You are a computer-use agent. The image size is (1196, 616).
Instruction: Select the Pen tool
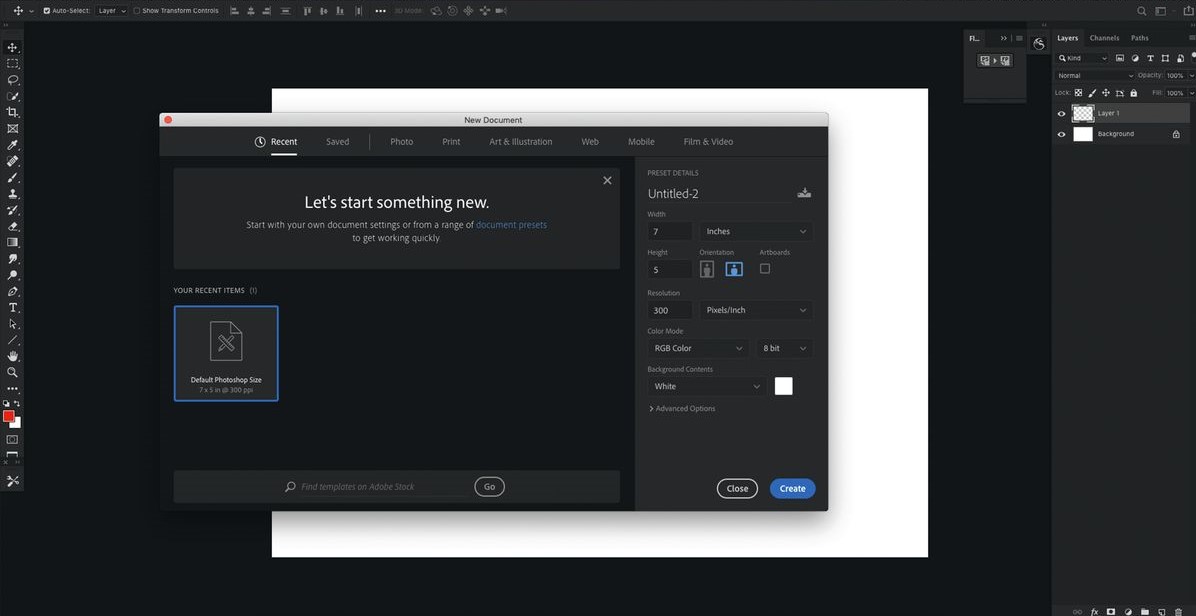click(12, 291)
